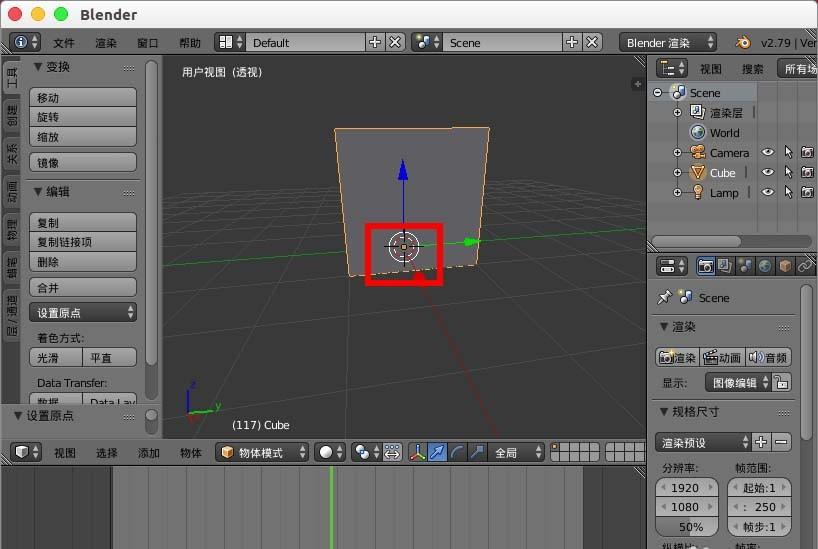Open the 3D view 选择 menu
Viewport: 818px width, 549px height.
[x=107, y=452]
